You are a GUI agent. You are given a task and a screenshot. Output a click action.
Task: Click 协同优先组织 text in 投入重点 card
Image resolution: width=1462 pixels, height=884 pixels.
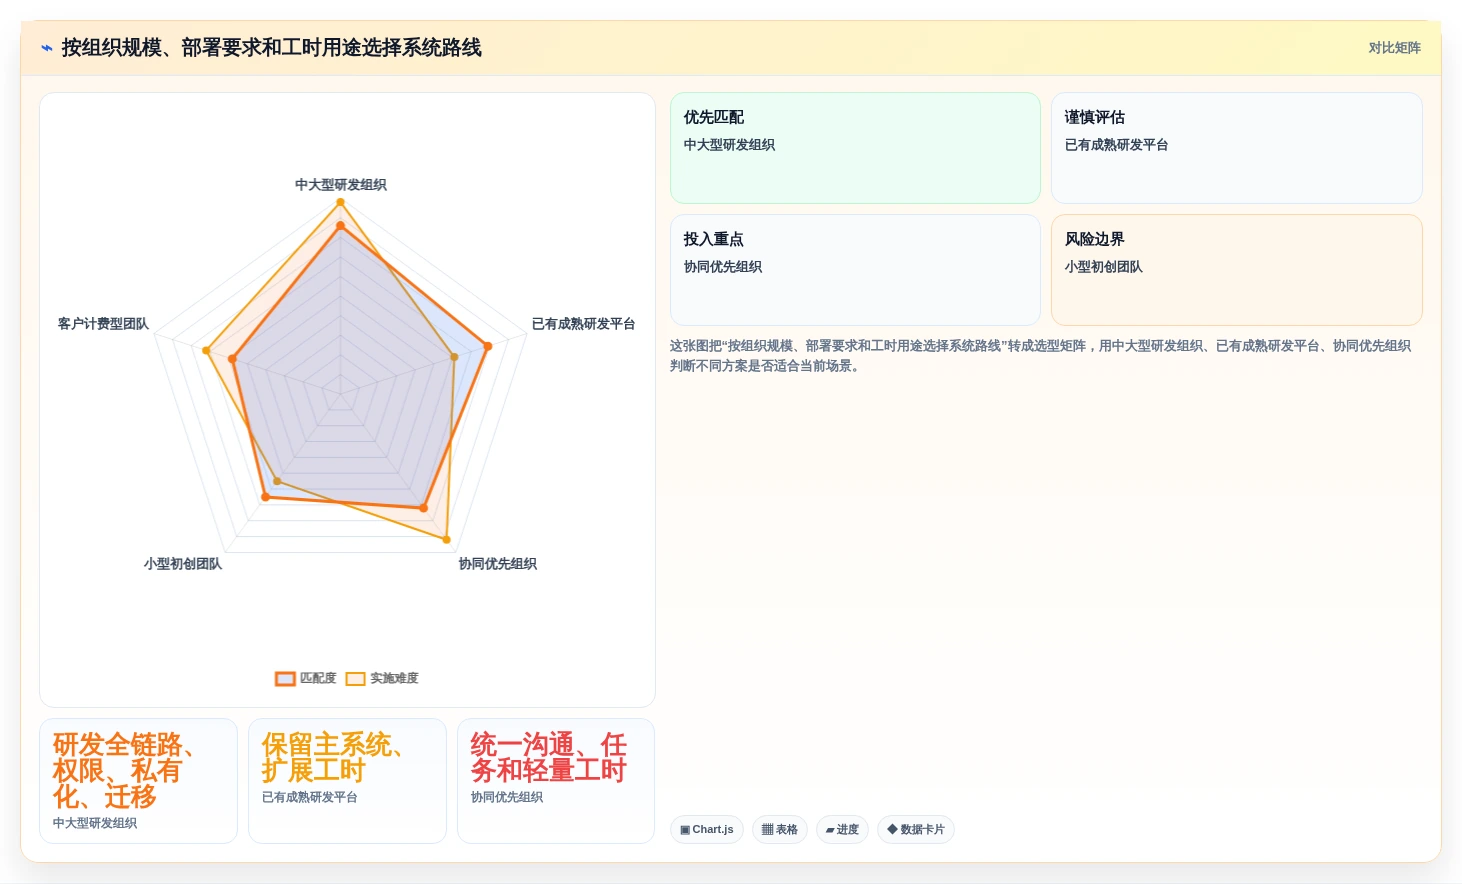pyautogui.click(x=722, y=267)
